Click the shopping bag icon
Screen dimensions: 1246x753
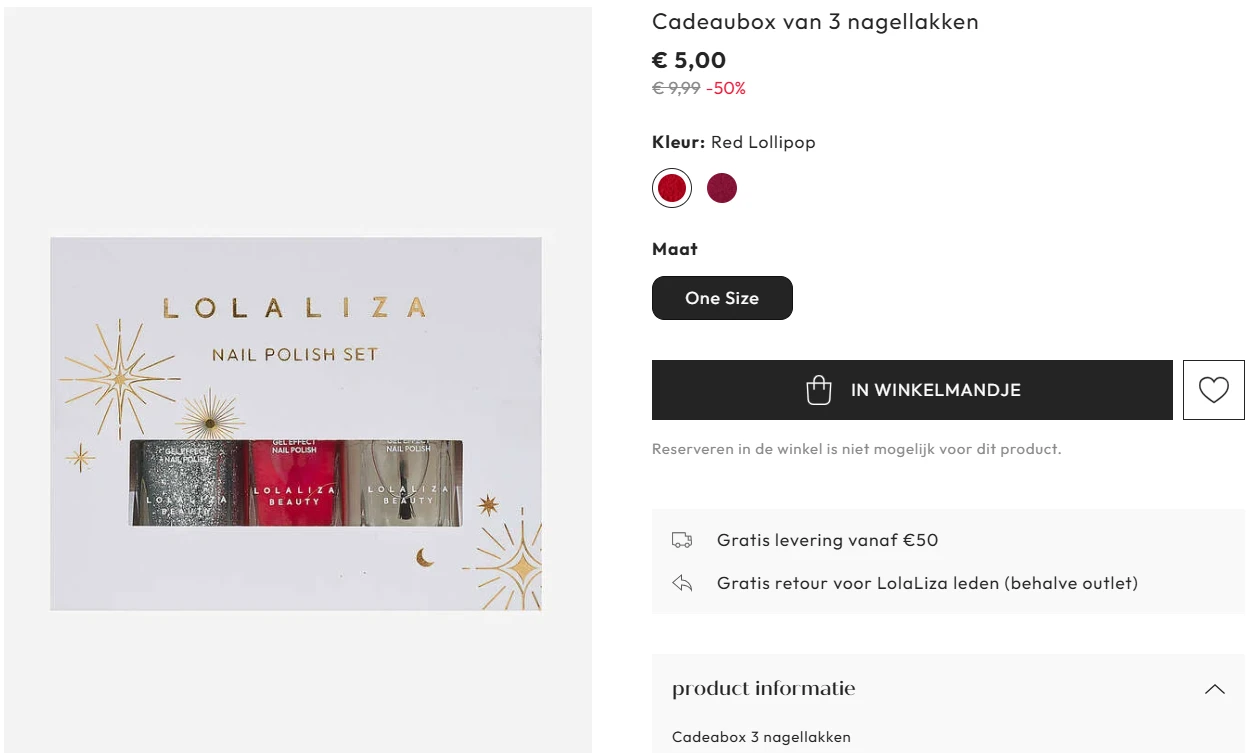(x=819, y=390)
